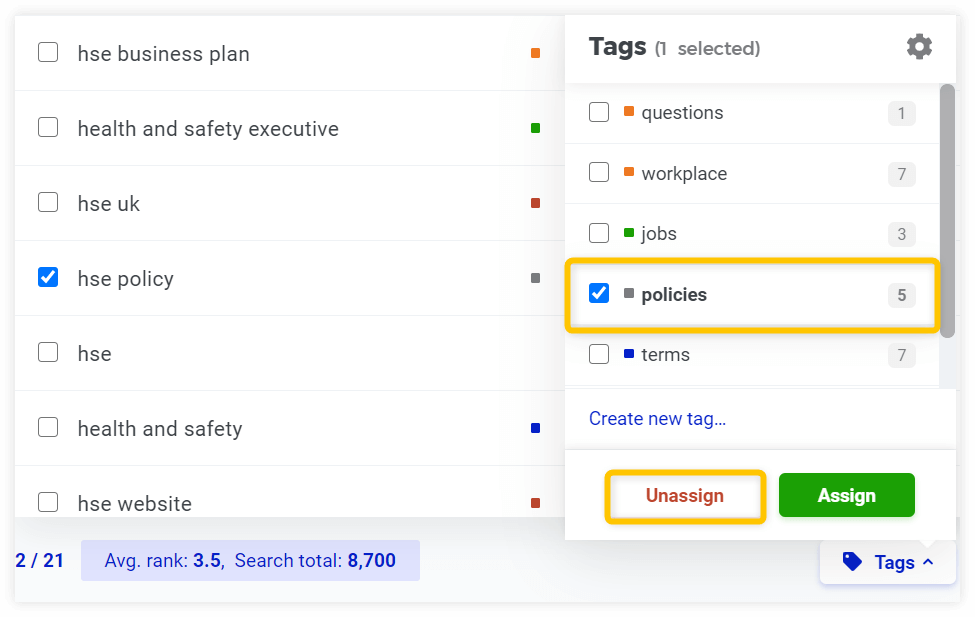The width and height of the screenshot is (975, 617).
Task: Click the green tag dot beside health and safety executive
Action: tap(536, 127)
